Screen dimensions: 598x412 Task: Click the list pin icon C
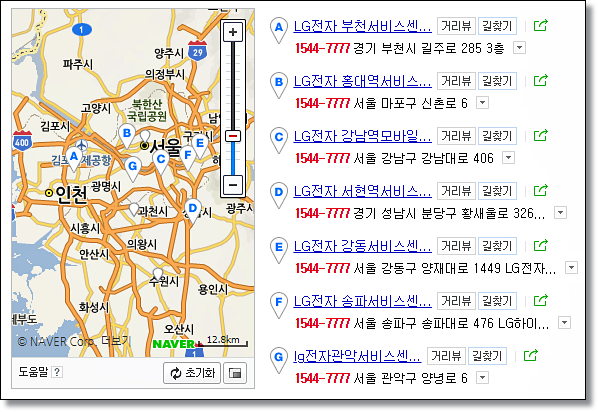click(x=279, y=140)
